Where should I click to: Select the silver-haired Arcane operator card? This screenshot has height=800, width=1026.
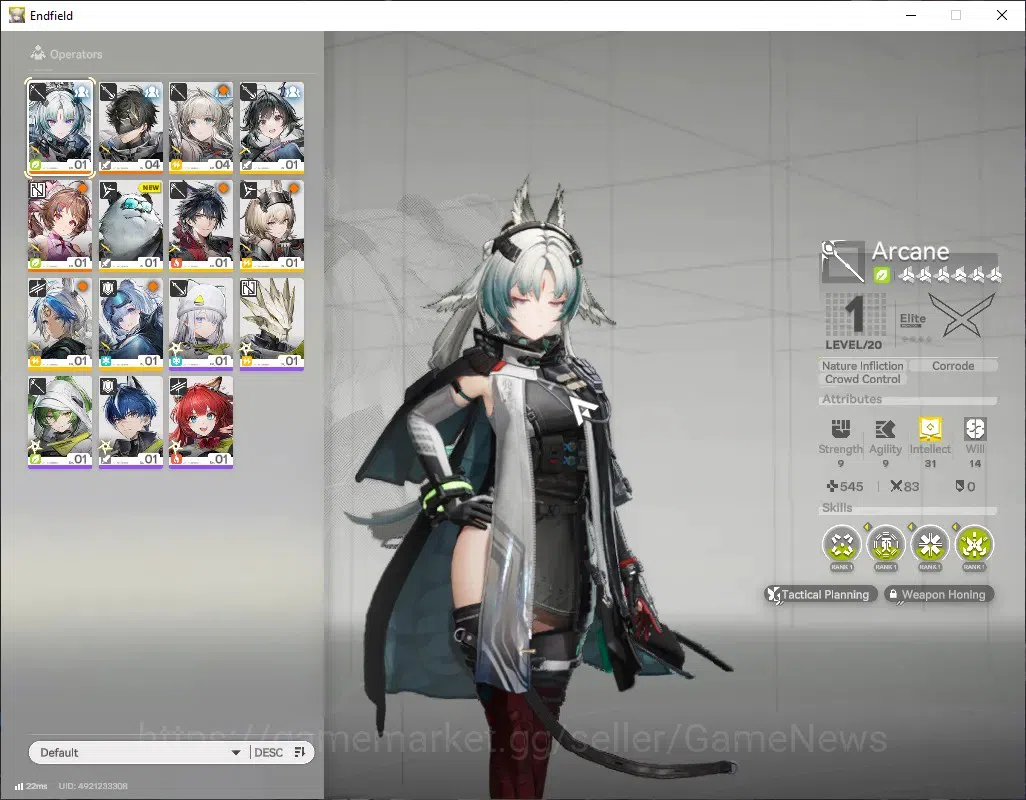(x=60, y=128)
